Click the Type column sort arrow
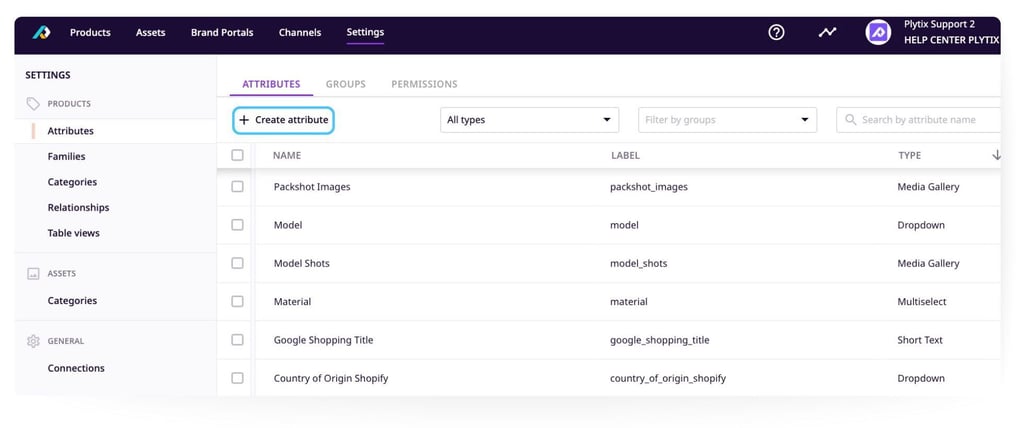Image resolution: width=1032 pixels, height=428 pixels. pyautogui.click(x=996, y=155)
